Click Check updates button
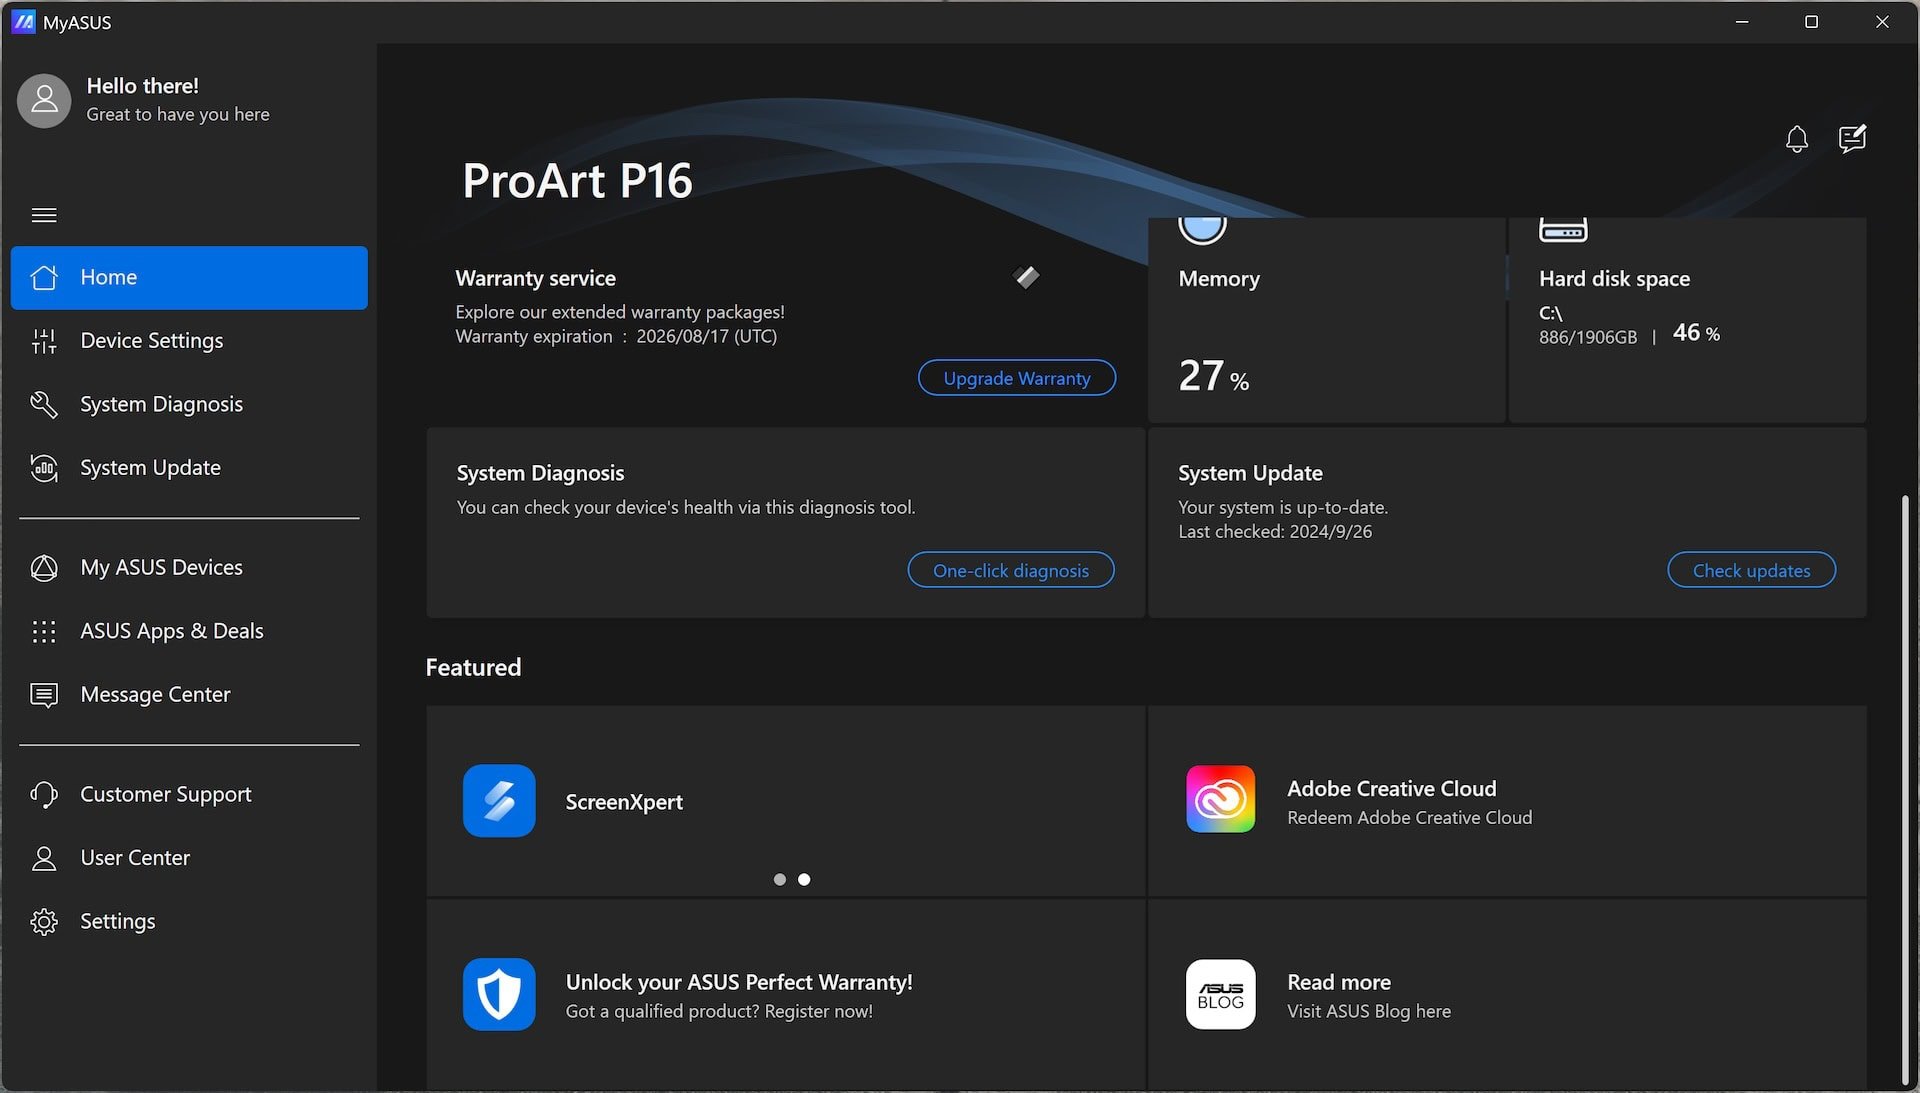 coord(1751,570)
